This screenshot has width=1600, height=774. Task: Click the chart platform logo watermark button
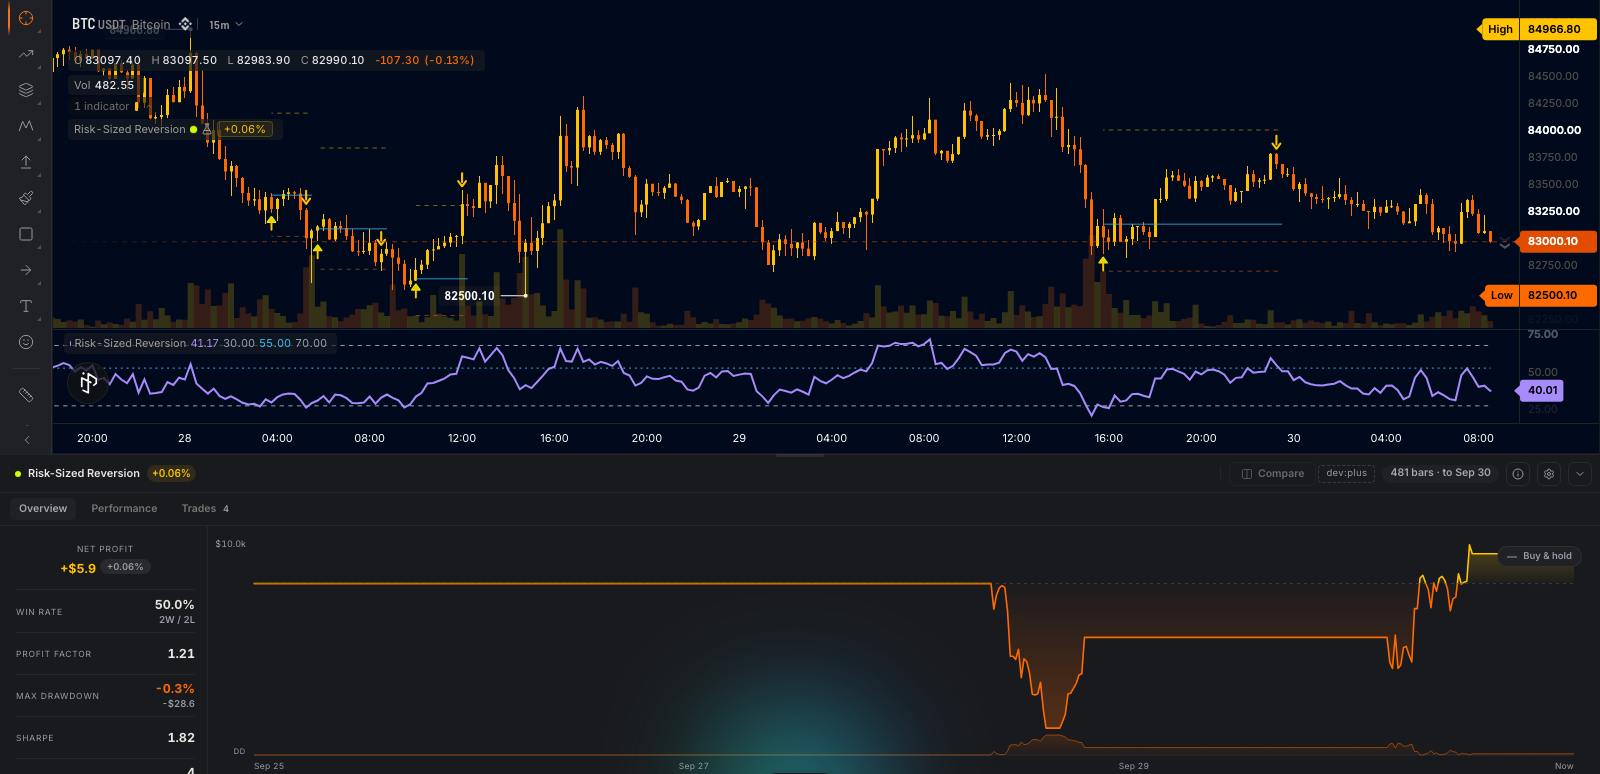pyautogui.click(x=88, y=382)
